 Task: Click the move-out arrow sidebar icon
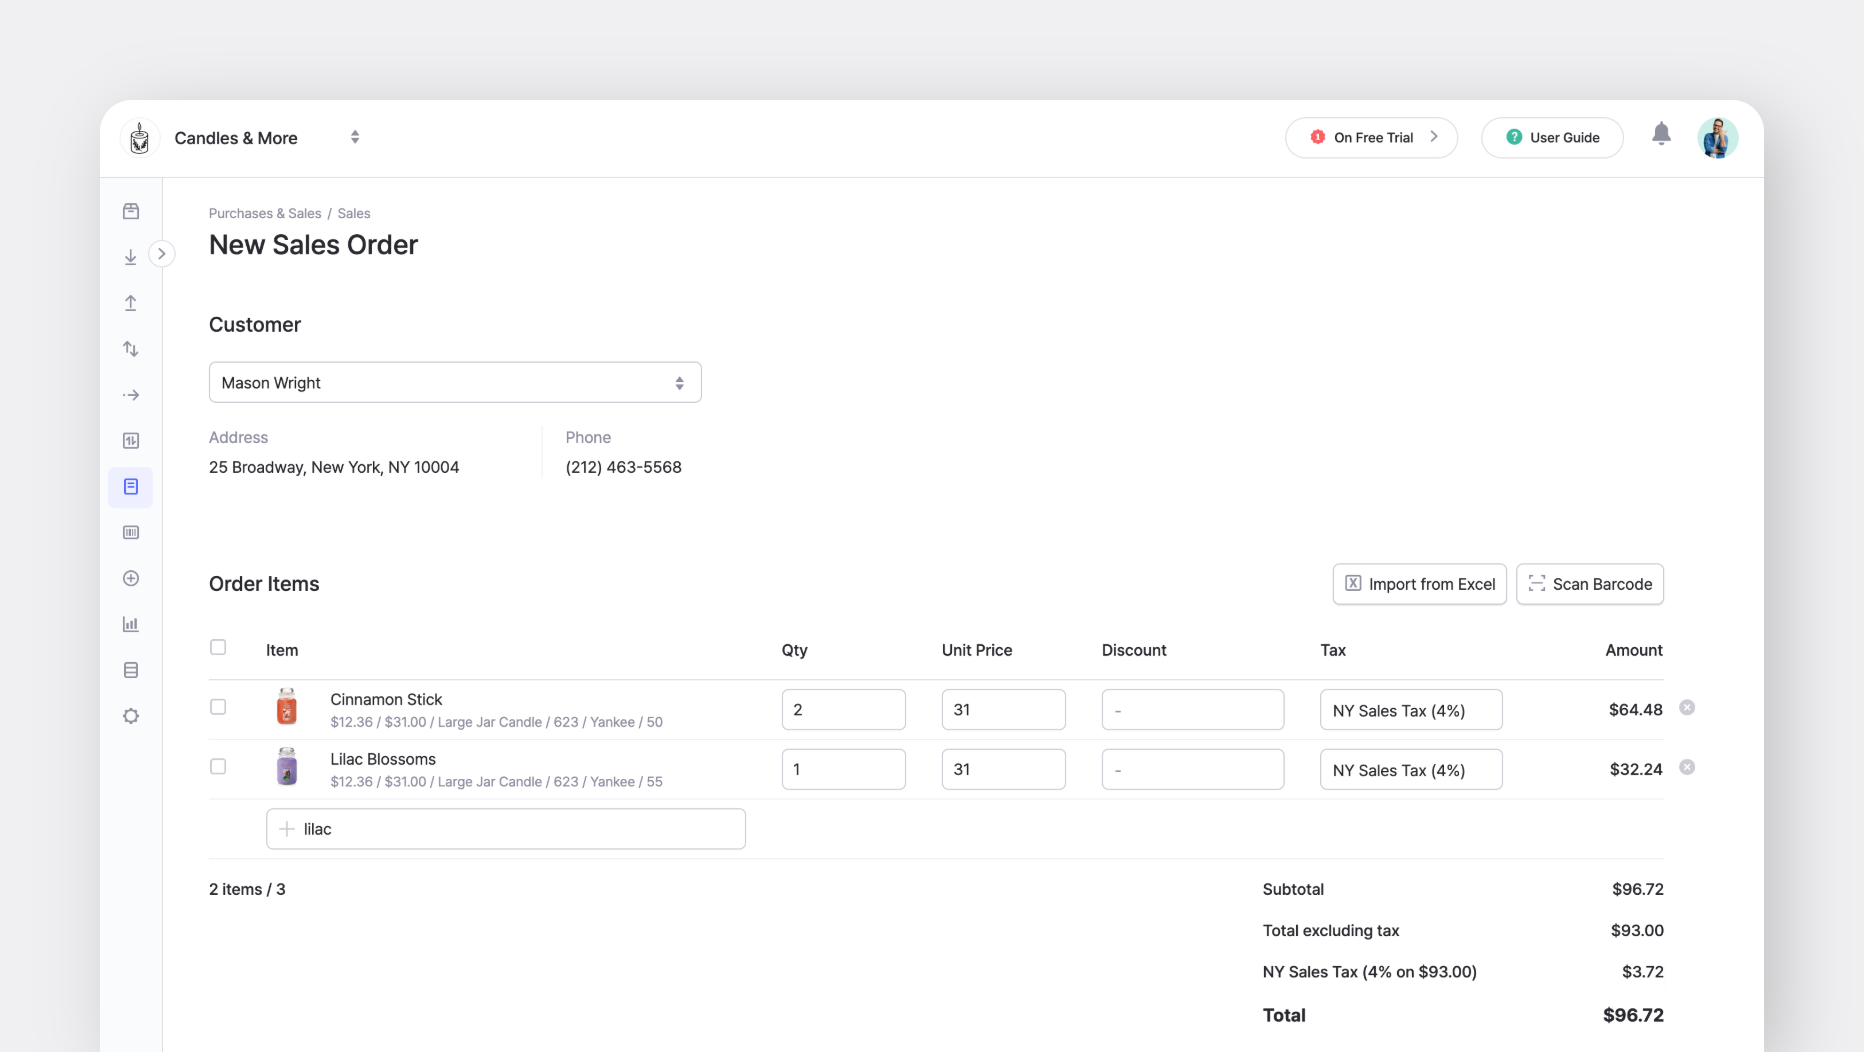point(130,395)
